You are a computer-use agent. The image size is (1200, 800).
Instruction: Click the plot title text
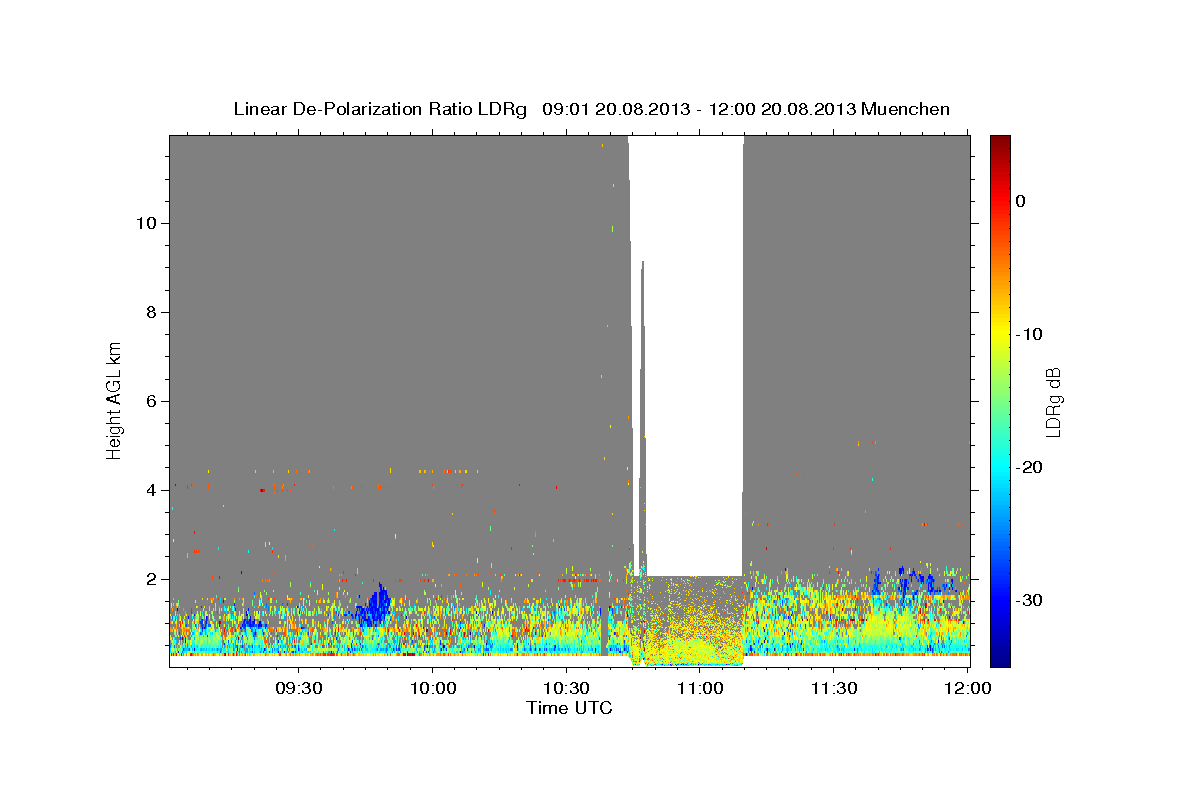(591, 109)
